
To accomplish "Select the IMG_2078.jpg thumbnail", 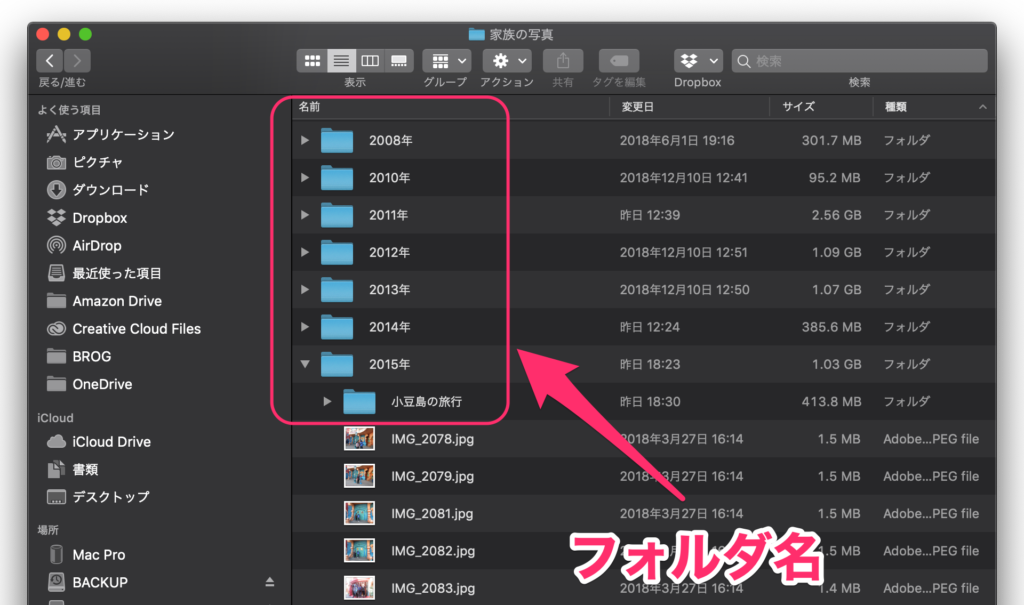I will coord(359,439).
